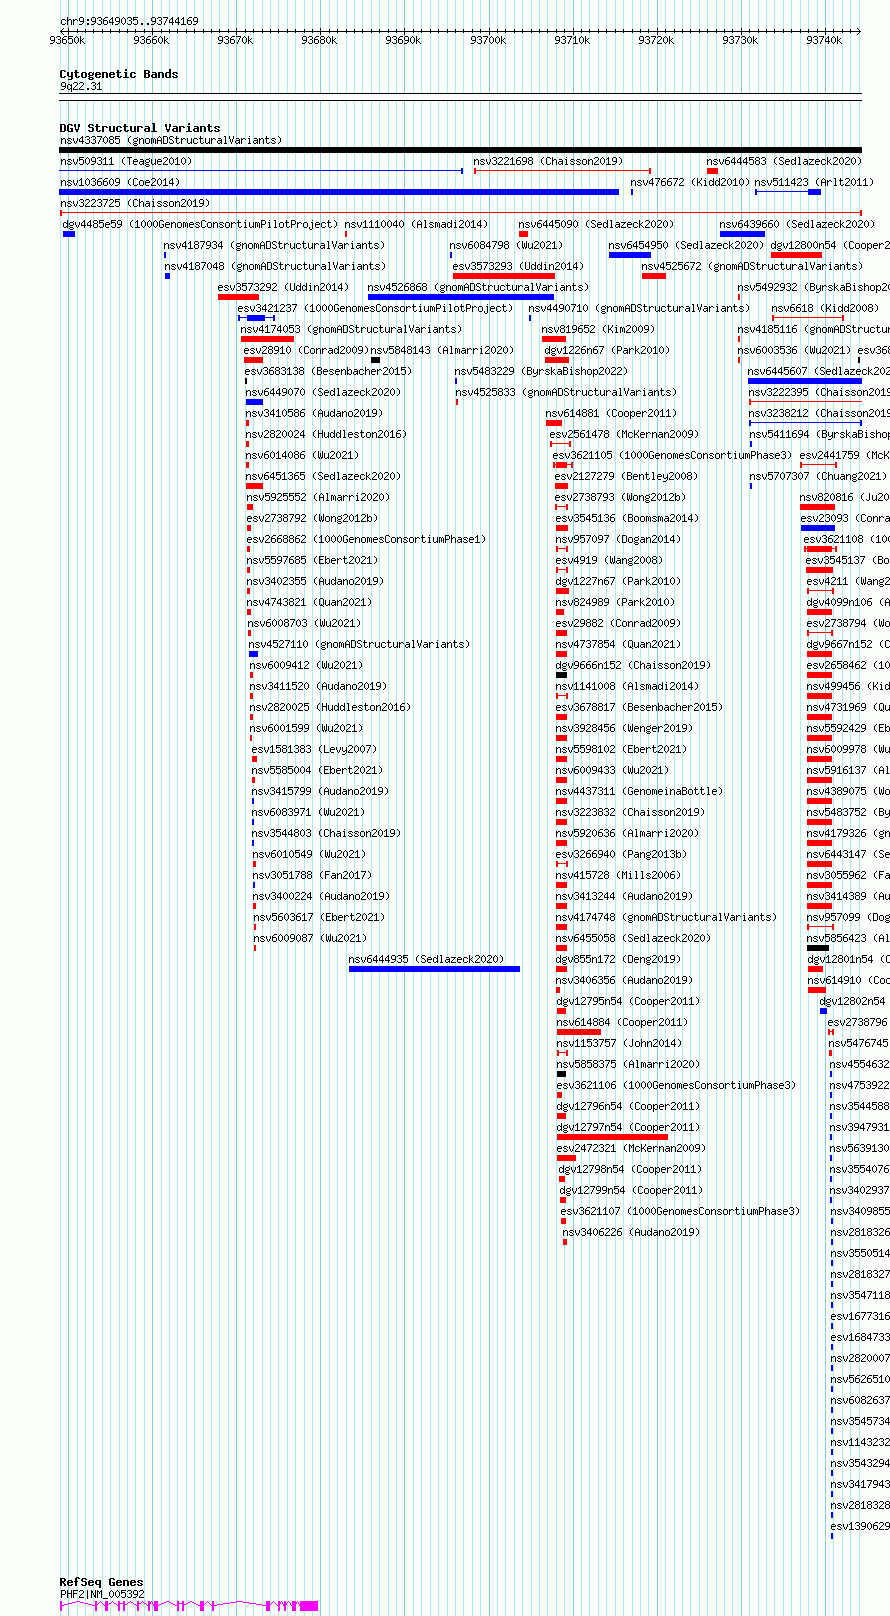890x1616 pixels.
Task: Open variant nsv4490710 (gnomADStructuralVariants)
Action: tap(639, 308)
